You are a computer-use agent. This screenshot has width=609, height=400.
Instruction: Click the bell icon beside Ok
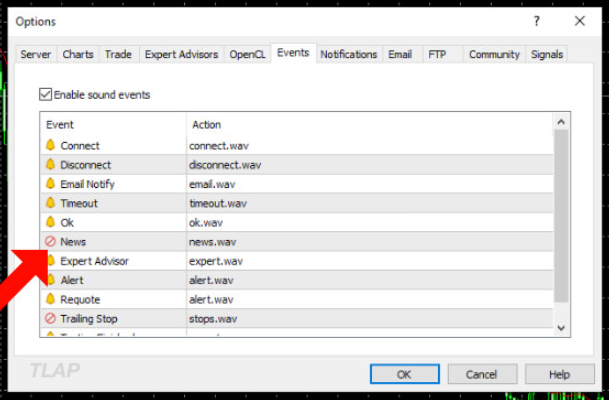pyautogui.click(x=50, y=222)
